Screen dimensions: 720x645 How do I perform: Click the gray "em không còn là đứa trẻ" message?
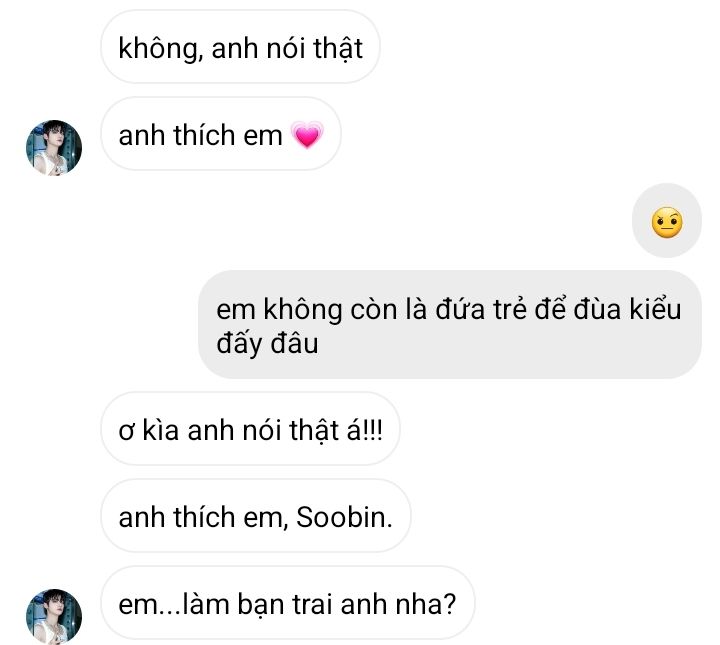449,324
